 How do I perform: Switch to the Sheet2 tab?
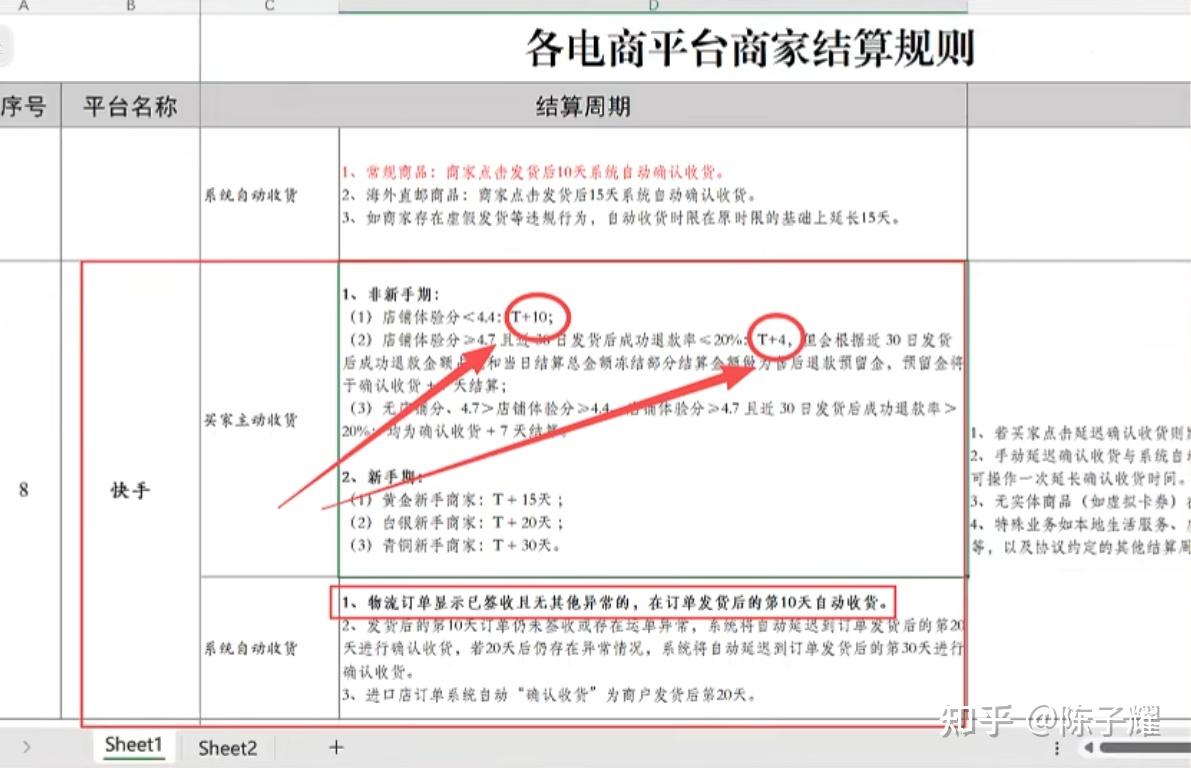(227, 748)
